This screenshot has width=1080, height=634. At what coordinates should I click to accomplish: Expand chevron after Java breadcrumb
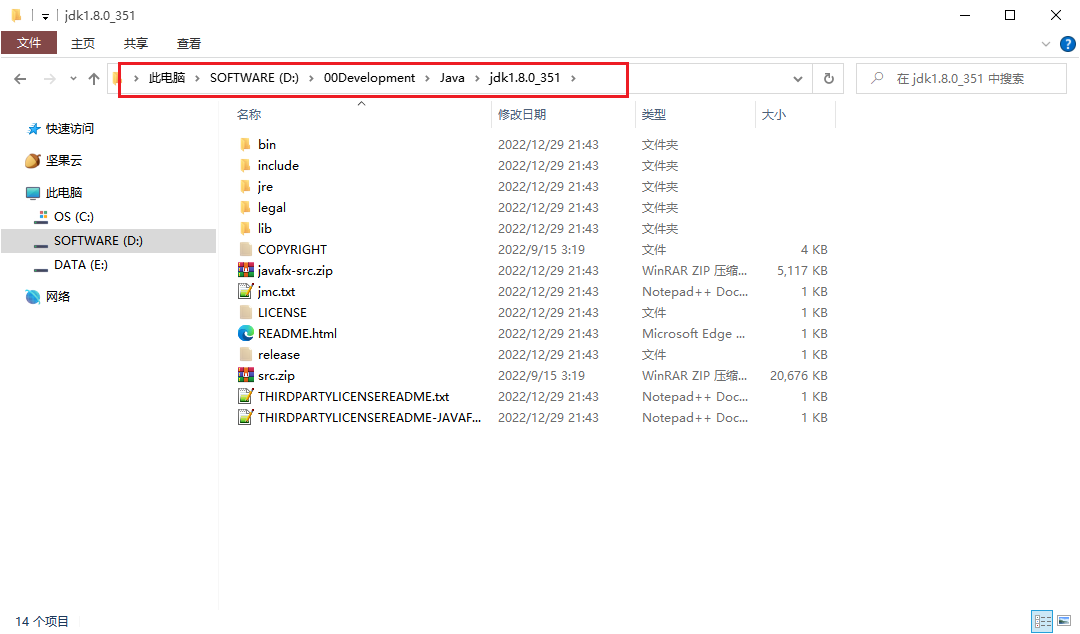[477, 78]
